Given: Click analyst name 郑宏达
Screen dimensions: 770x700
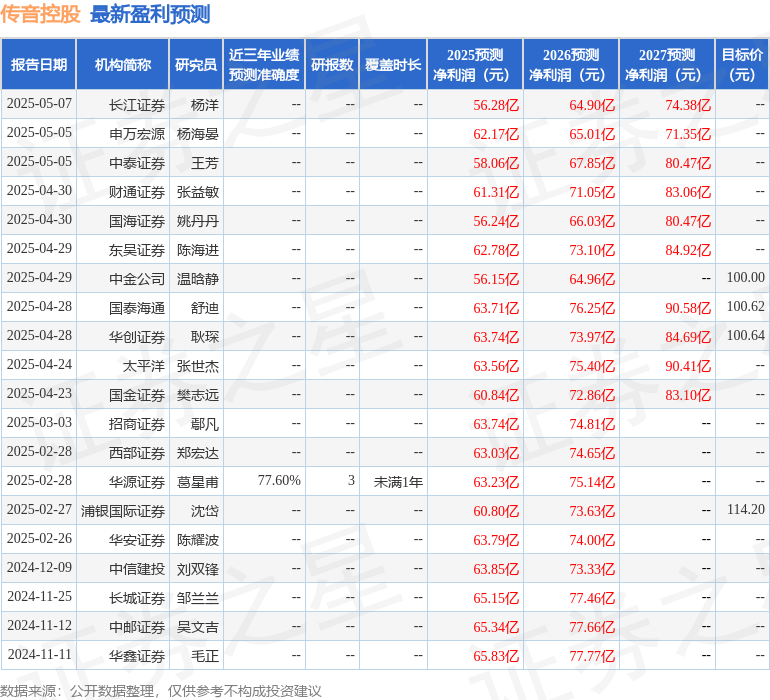Looking at the screenshot, I should pyautogui.click(x=198, y=453).
